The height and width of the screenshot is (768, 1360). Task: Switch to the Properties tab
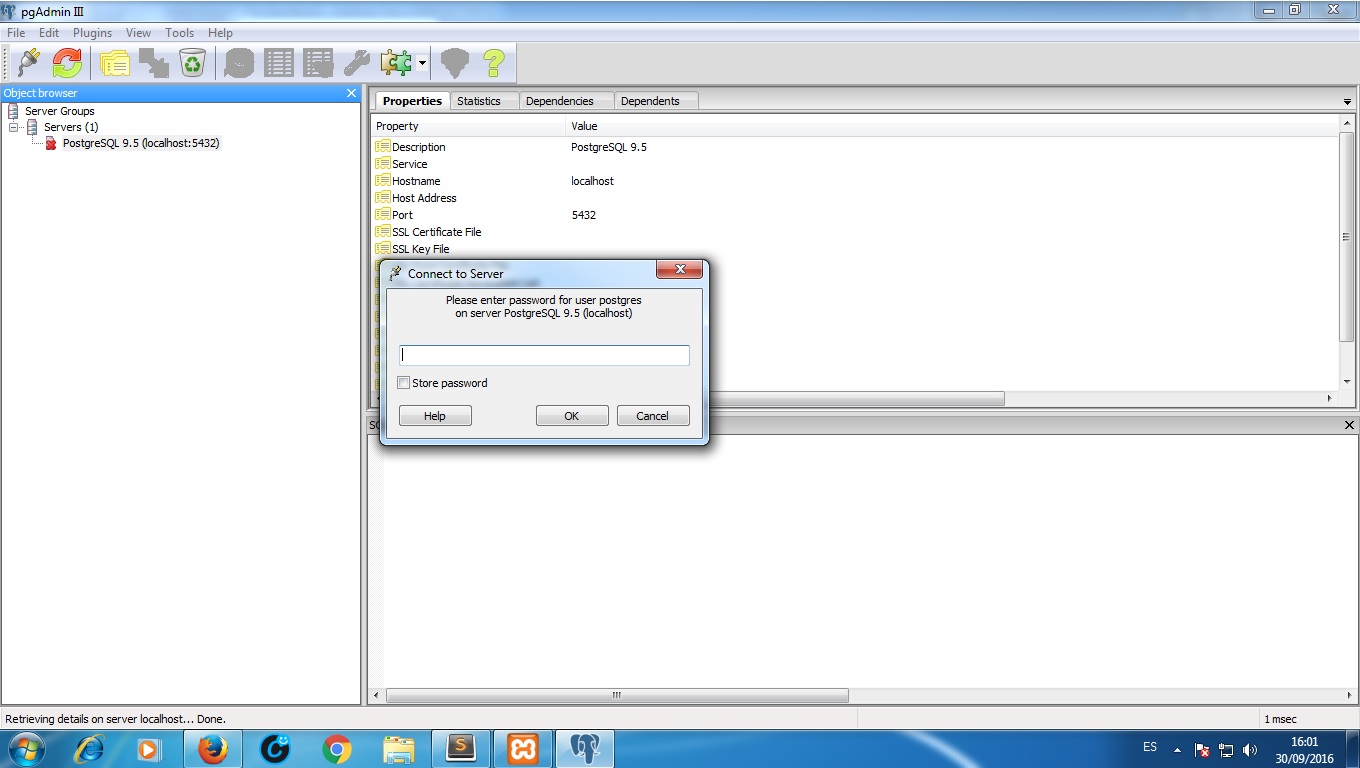pyautogui.click(x=412, y=101)
